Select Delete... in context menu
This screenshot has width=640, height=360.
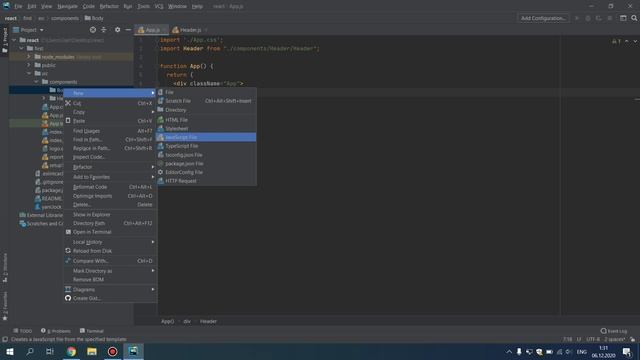click(110, 204)
